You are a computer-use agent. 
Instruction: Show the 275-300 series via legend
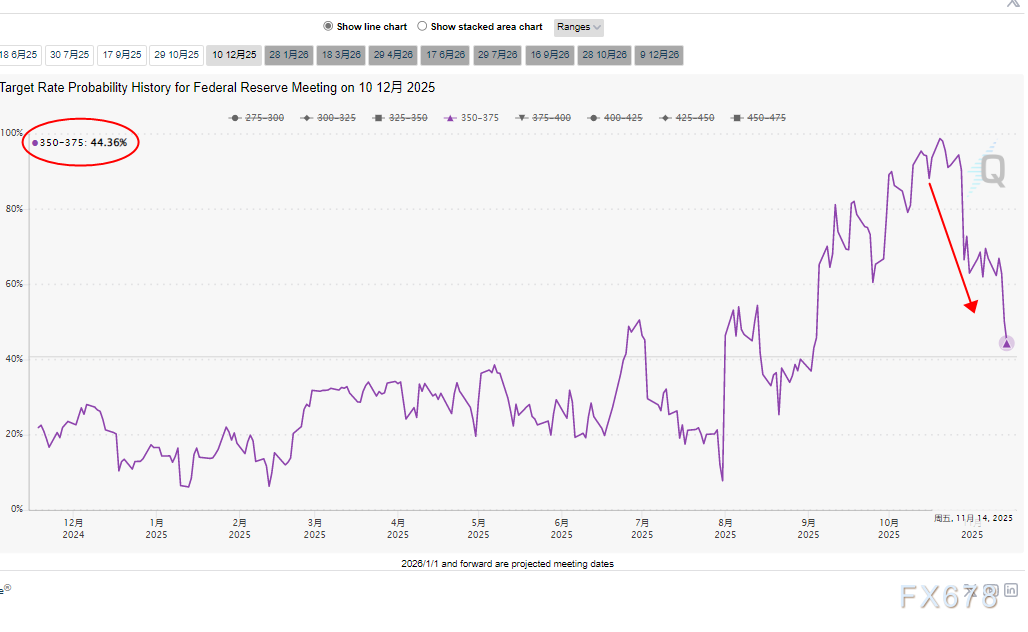pyautogui.click(x=256, y=118)
